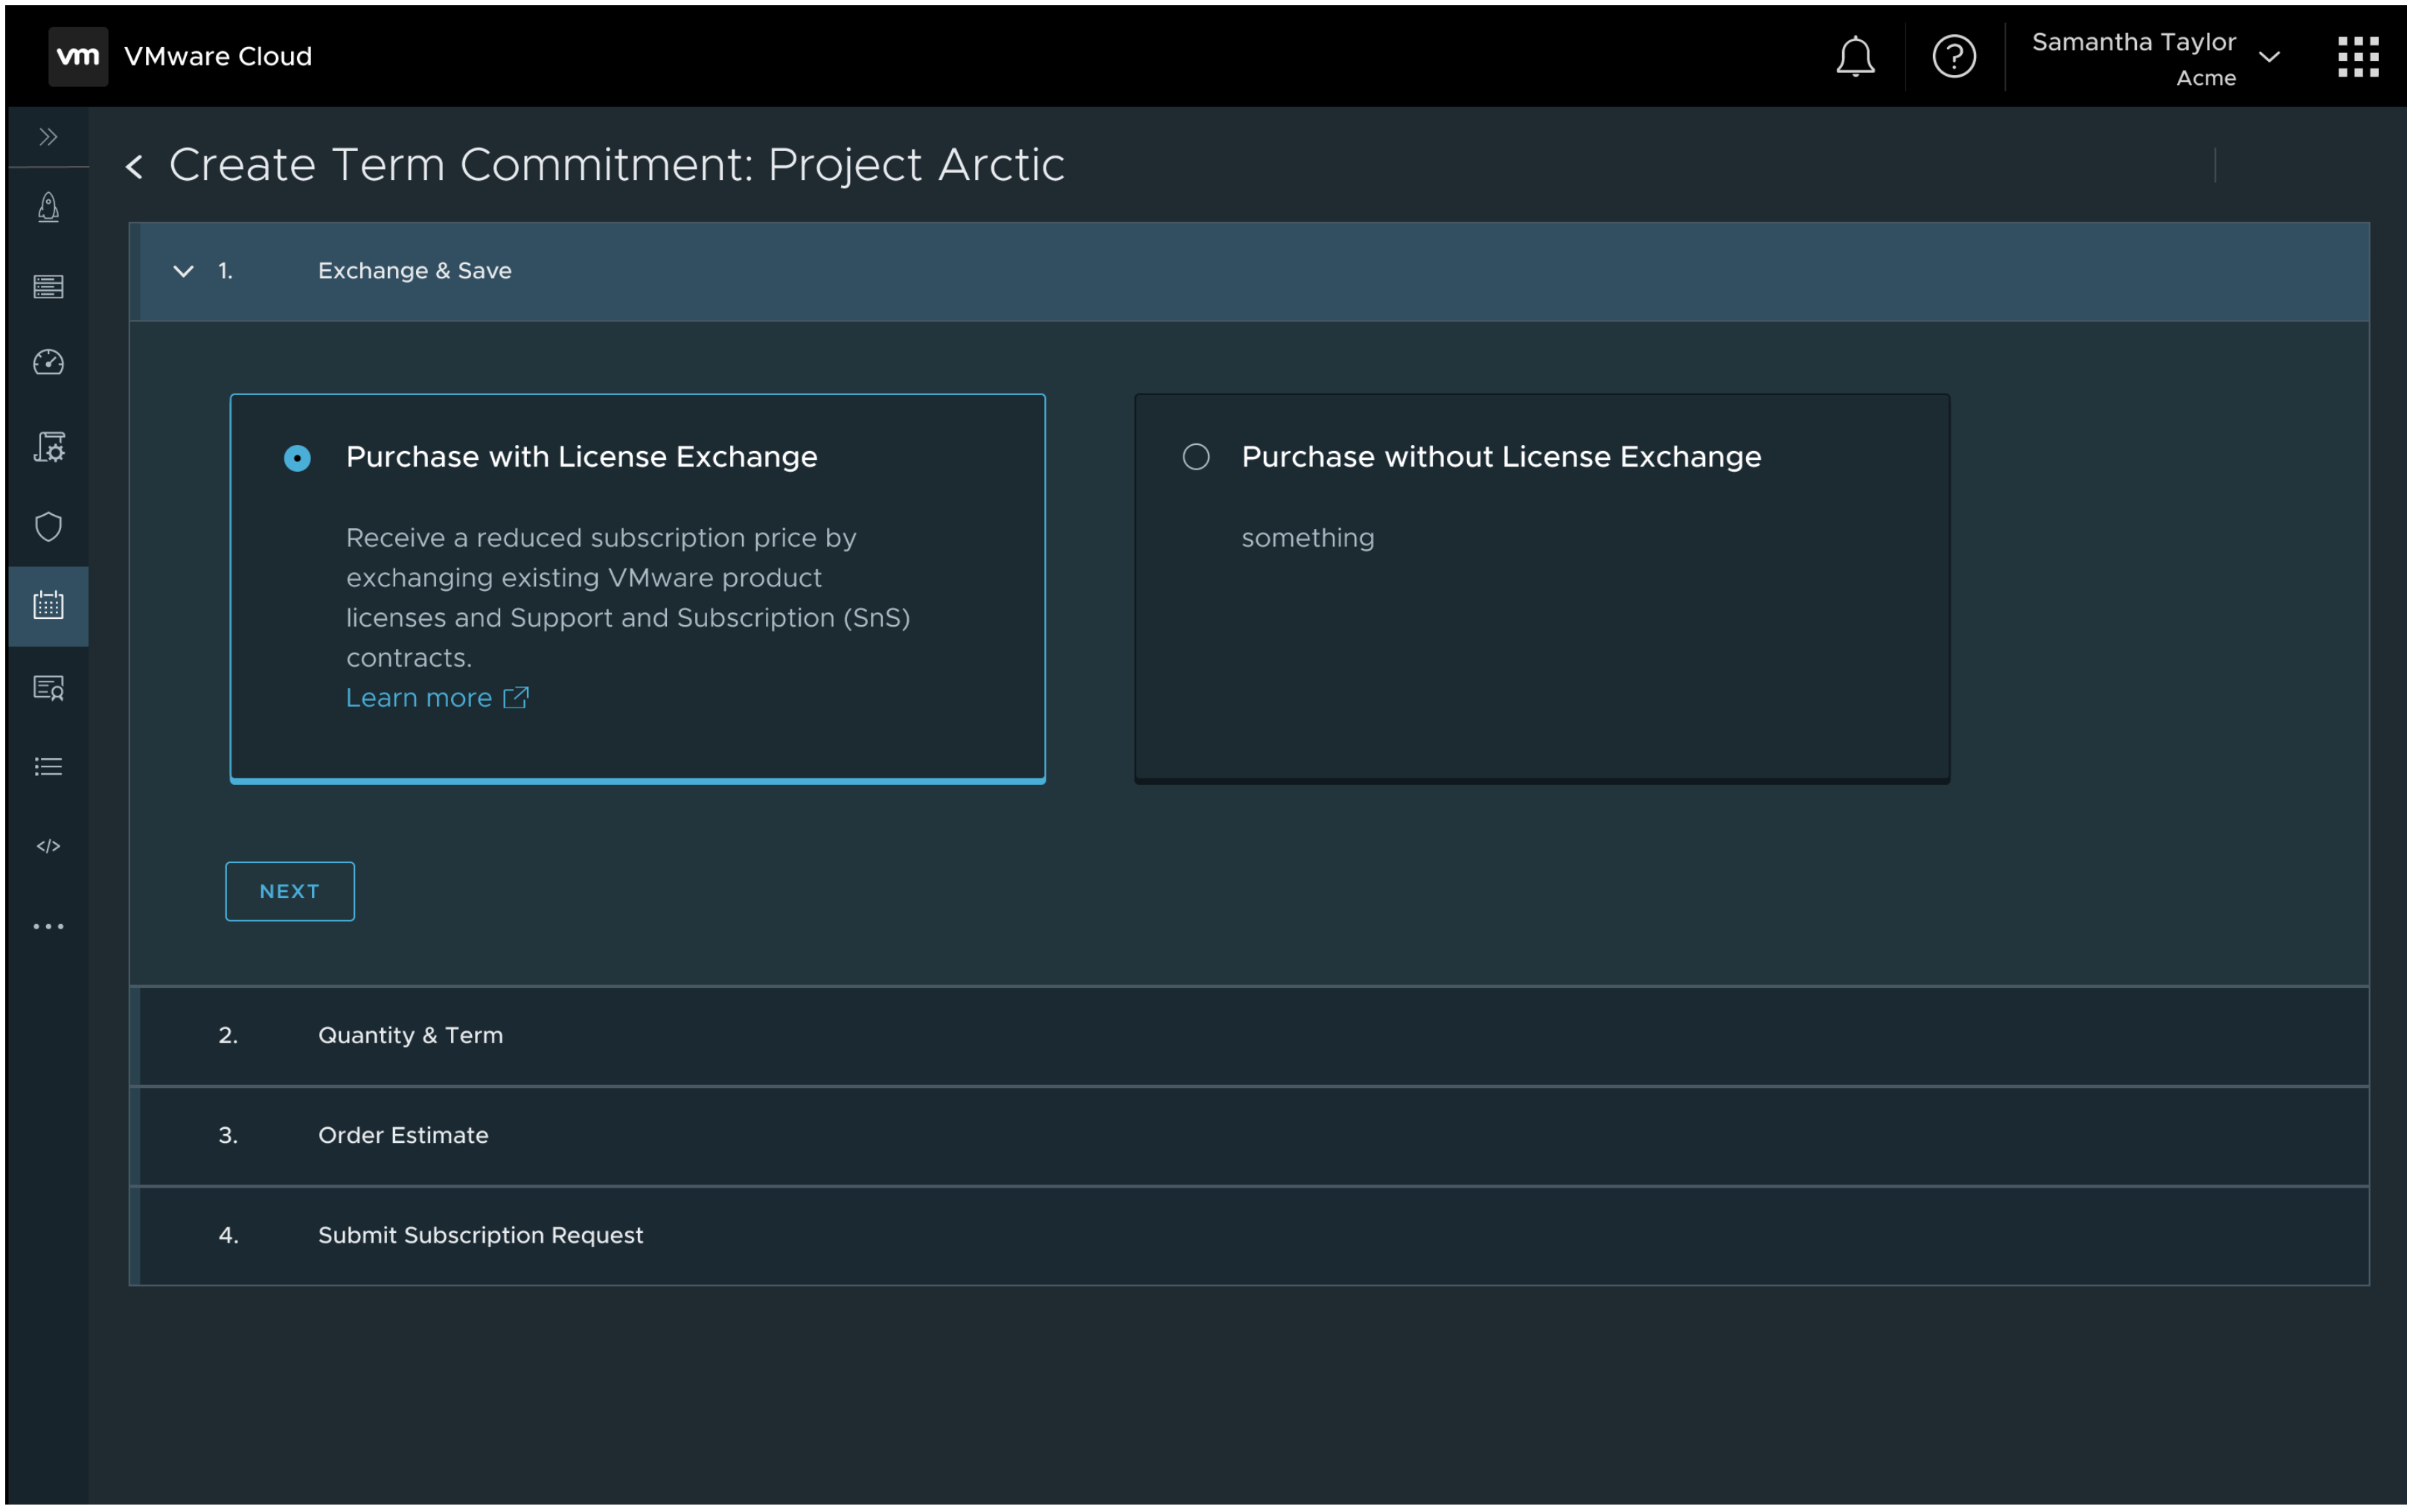Click the notifications bell icon

[x=1855, y=56]
